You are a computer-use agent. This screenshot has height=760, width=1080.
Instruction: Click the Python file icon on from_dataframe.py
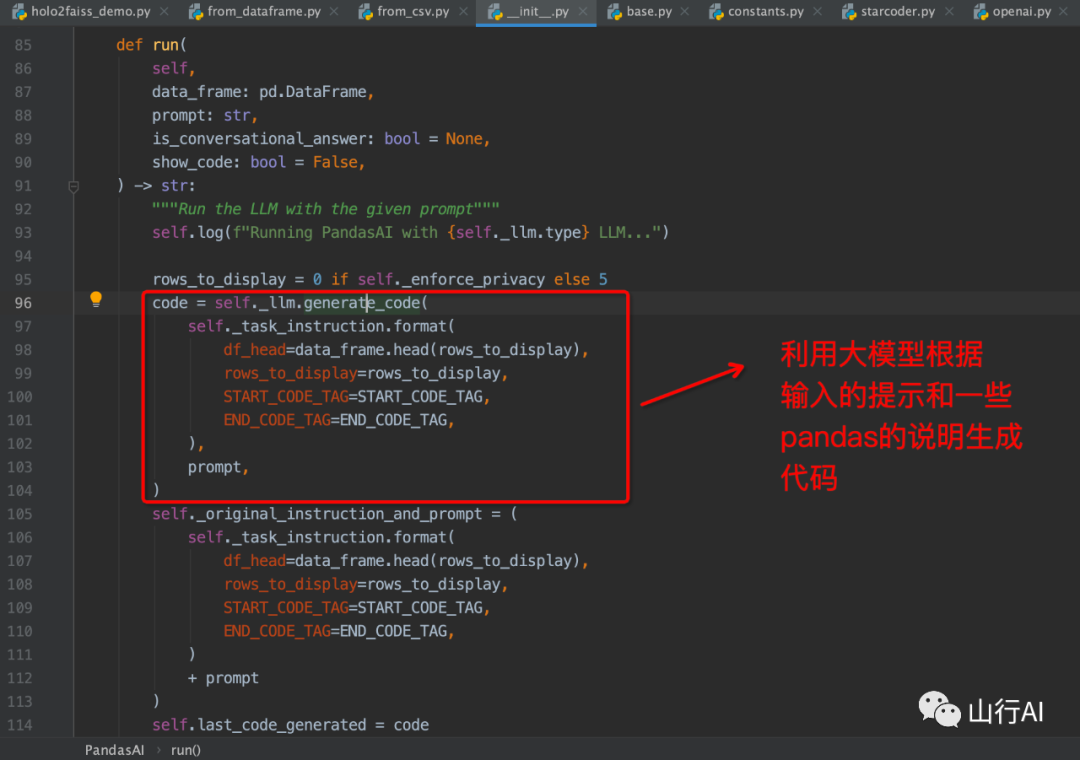coord(196,12)
